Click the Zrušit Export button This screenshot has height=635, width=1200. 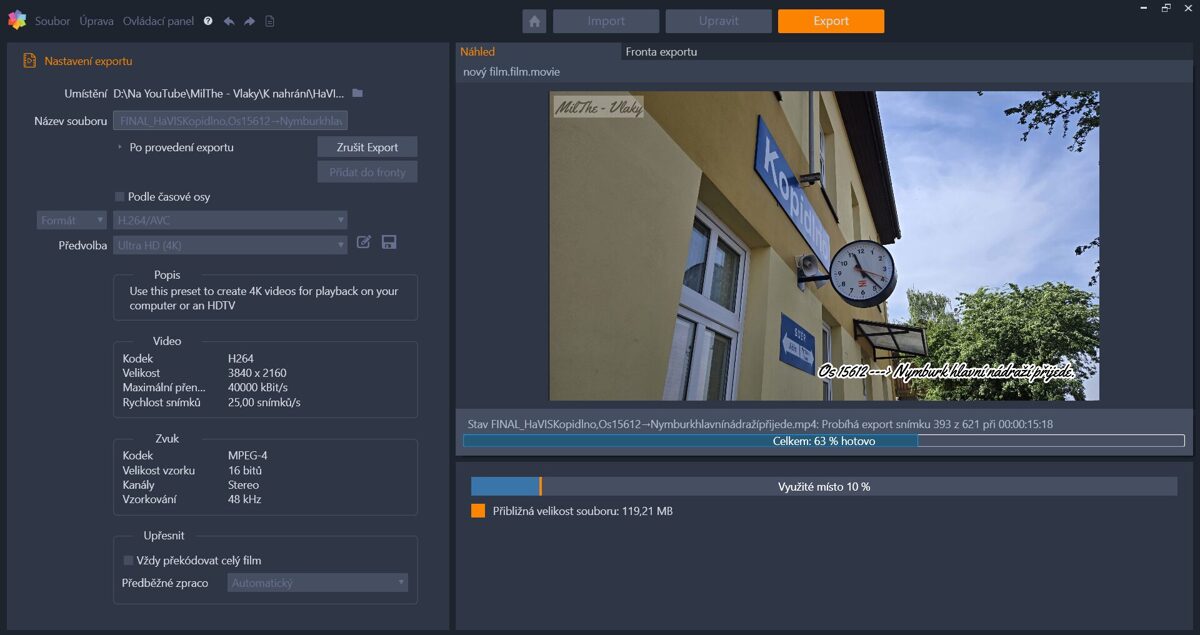(x=368, y=147)
